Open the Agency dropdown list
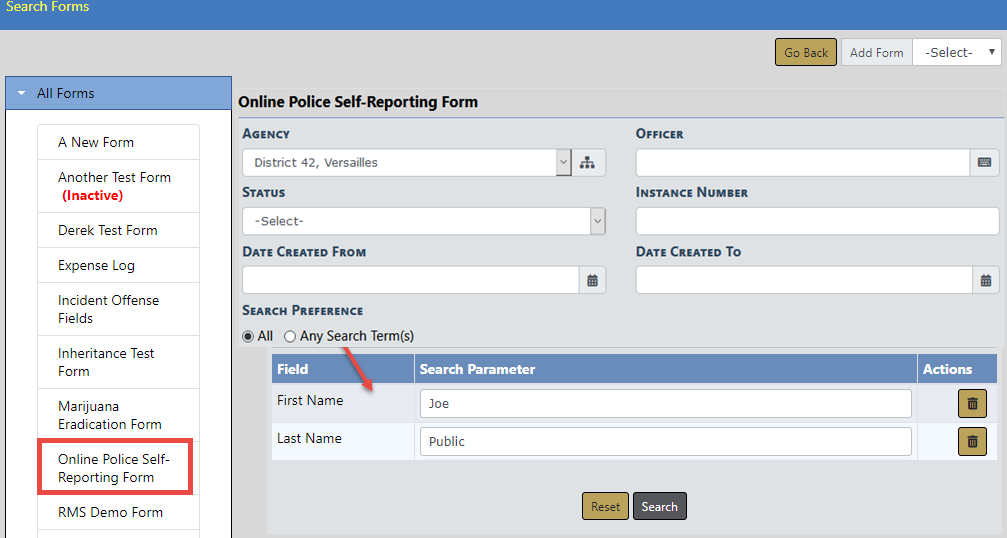 click(563, 163)
